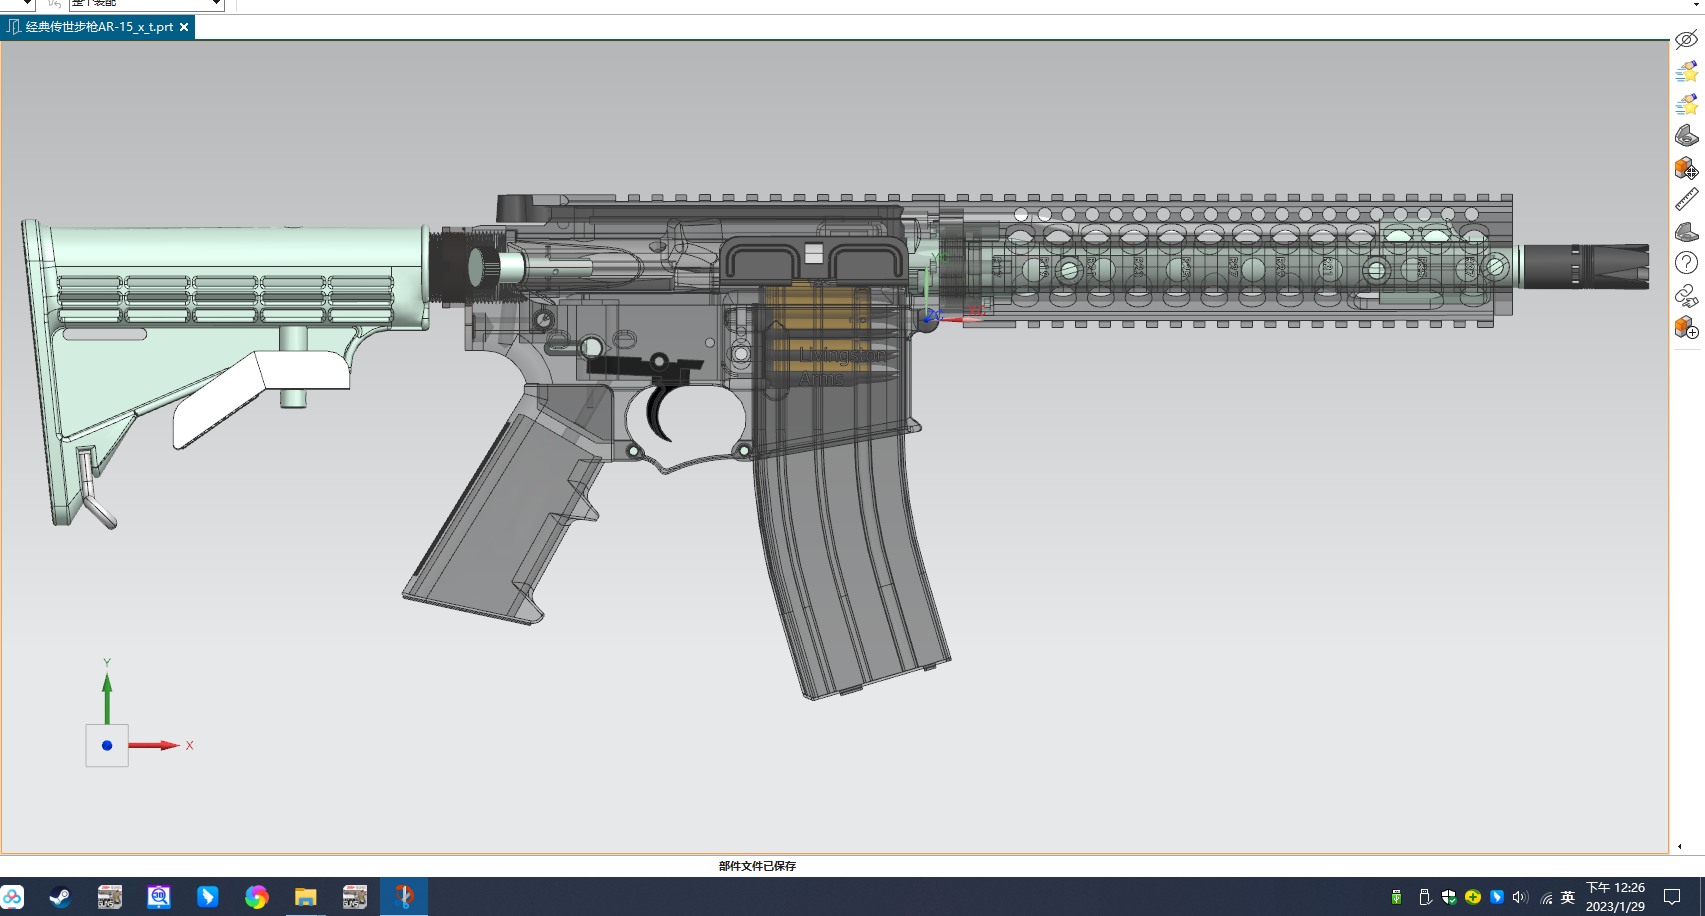Click the safely remove hardware tray icon
Image resolution: width=1705 pixels, height=916 pixels.
(x=1425, y=897)
